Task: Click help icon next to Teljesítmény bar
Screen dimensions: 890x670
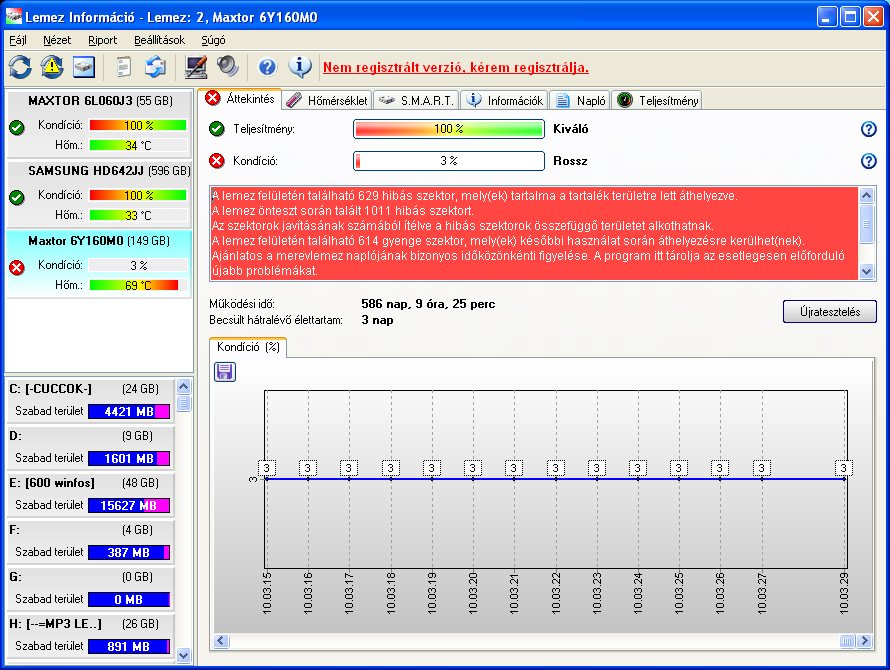Action: [x=868, y=129]
